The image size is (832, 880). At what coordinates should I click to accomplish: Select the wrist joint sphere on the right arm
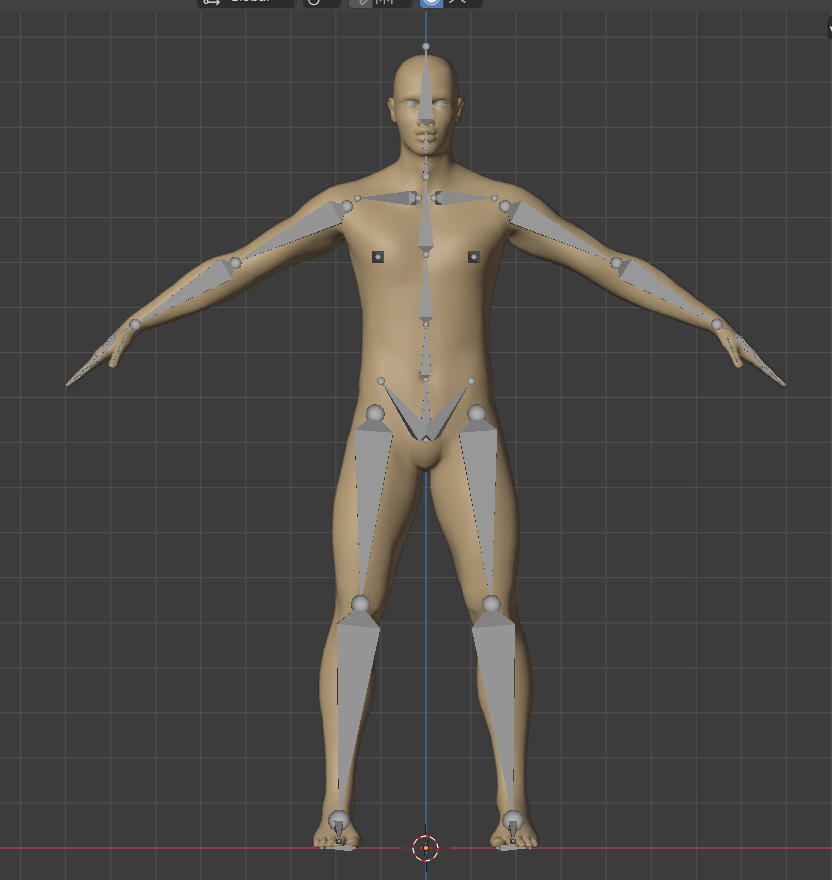click(x=717, y=324)
